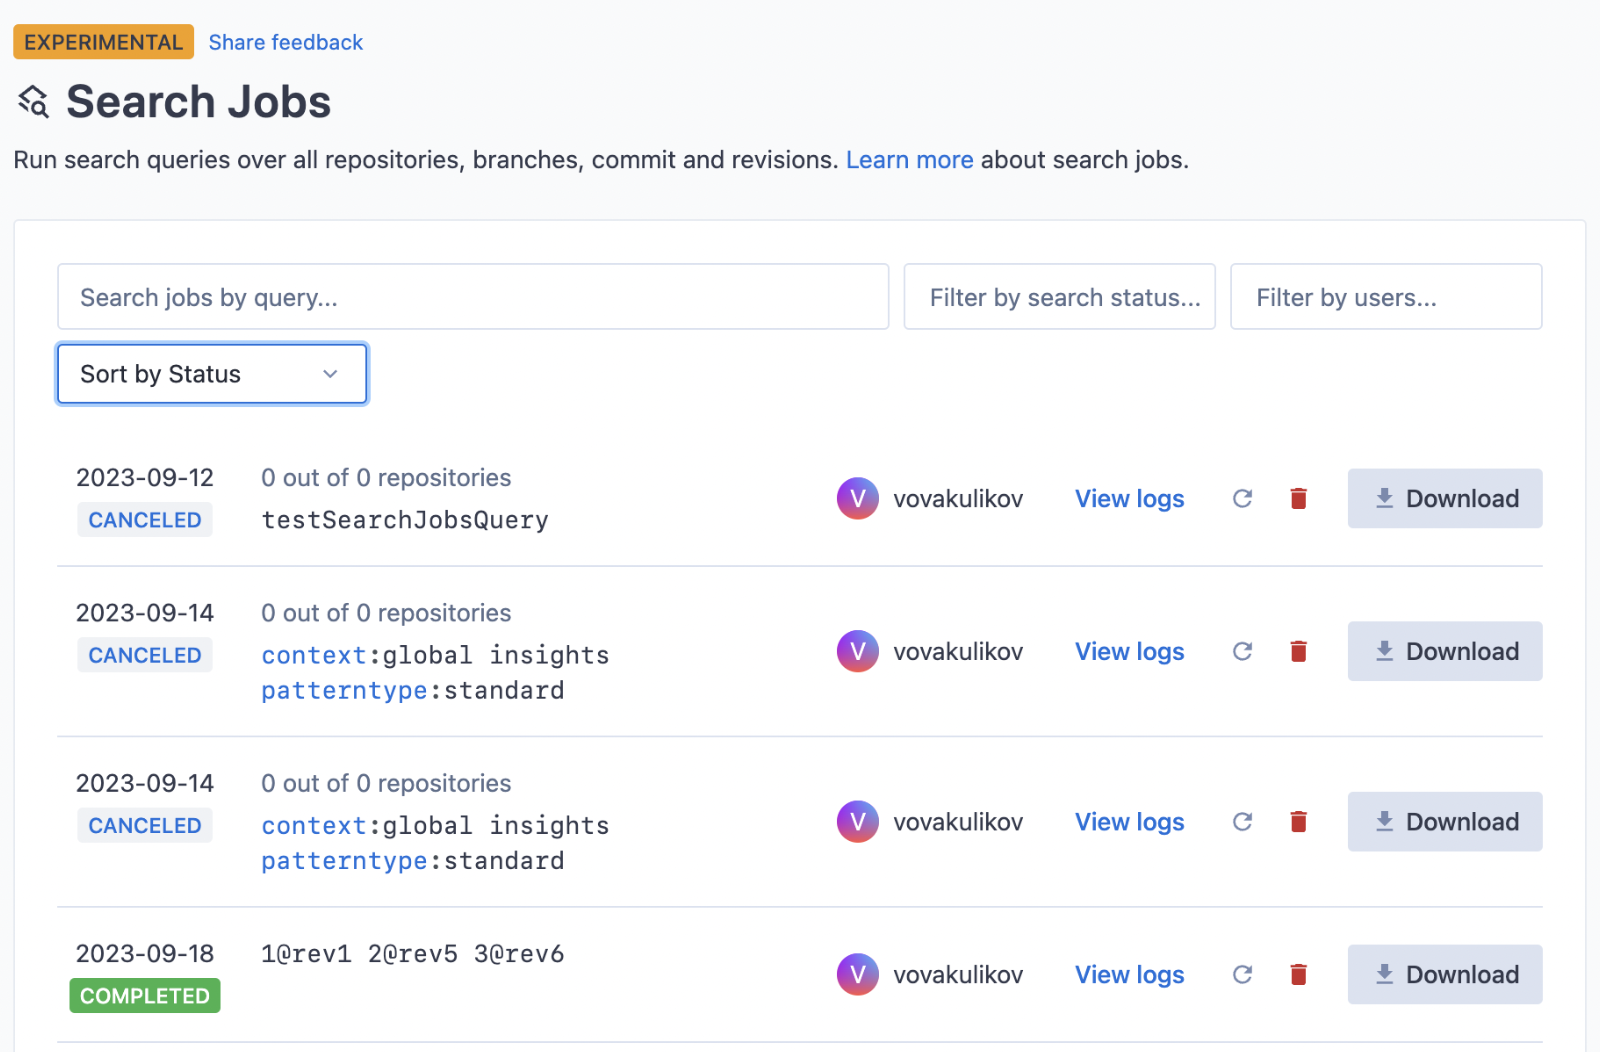View logs for testSearchJobsQuery job
The width and height of the screenshot is (1600, 1052).
point(1129,498)
